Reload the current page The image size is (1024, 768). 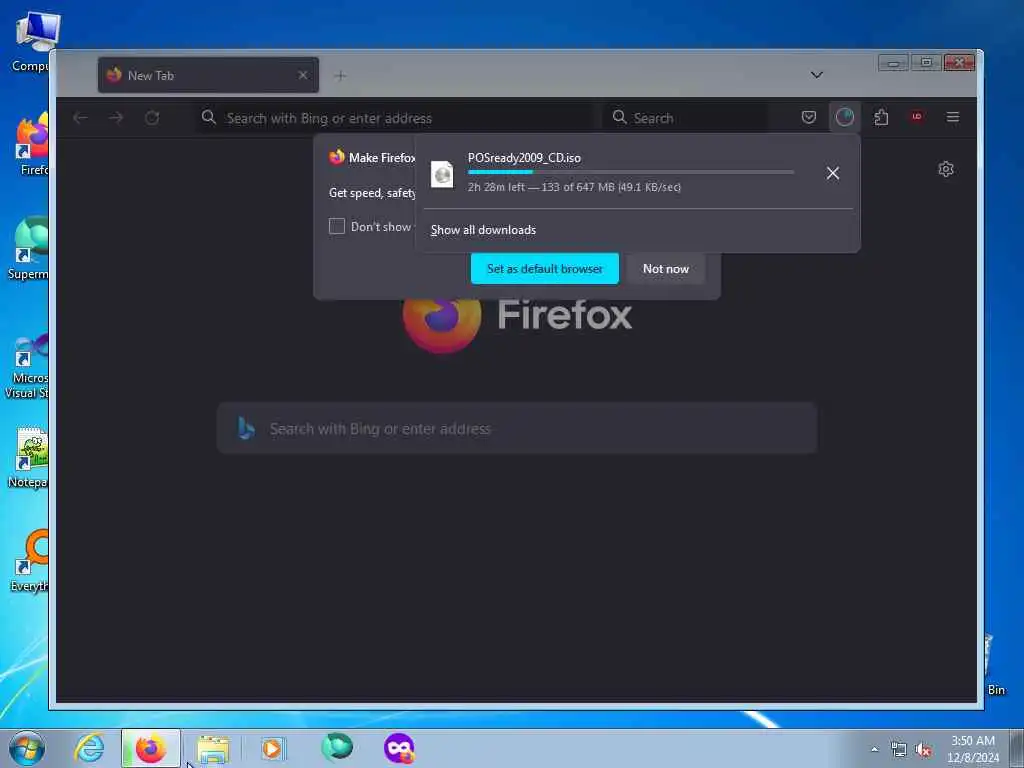(152, 118)
